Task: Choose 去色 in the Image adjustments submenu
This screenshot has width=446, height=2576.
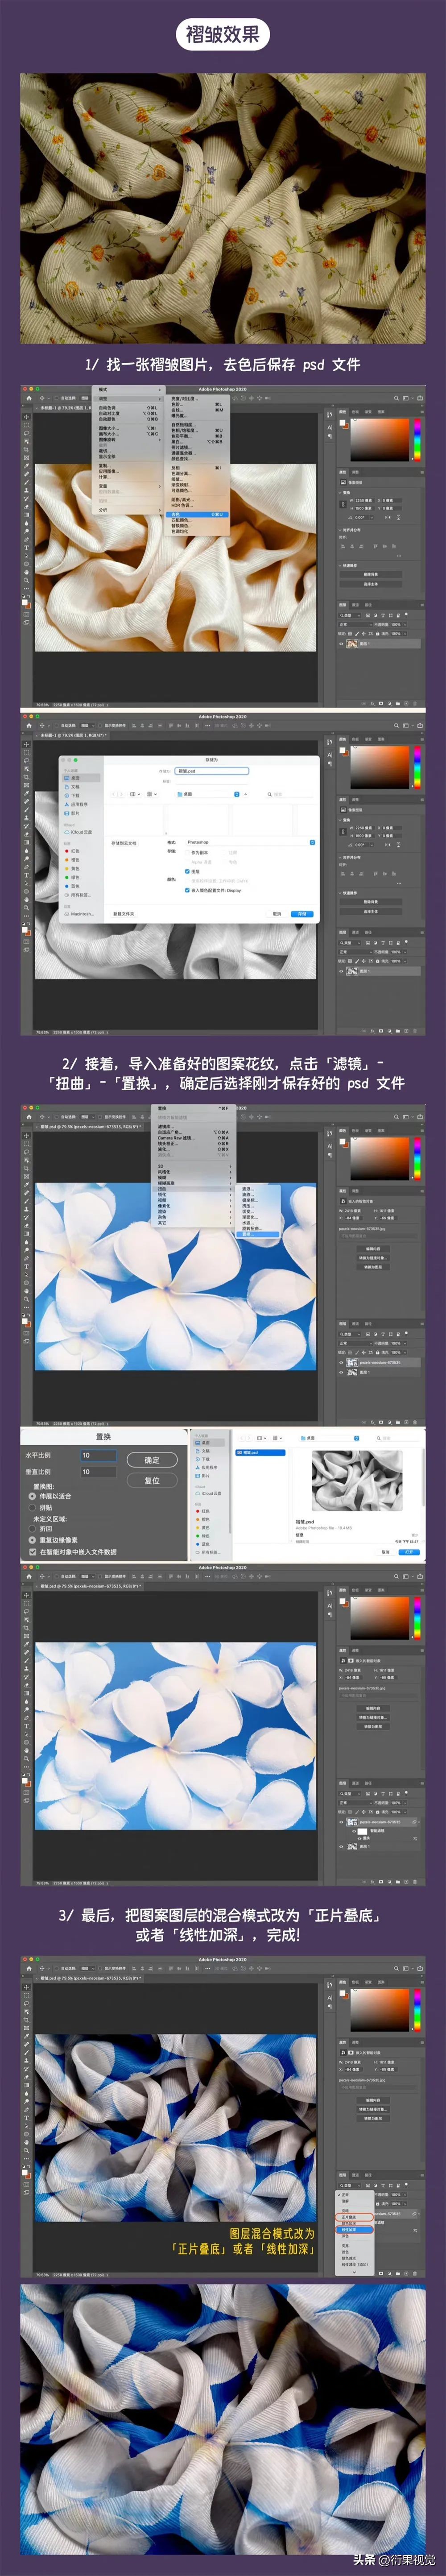Action: [197, 514]
